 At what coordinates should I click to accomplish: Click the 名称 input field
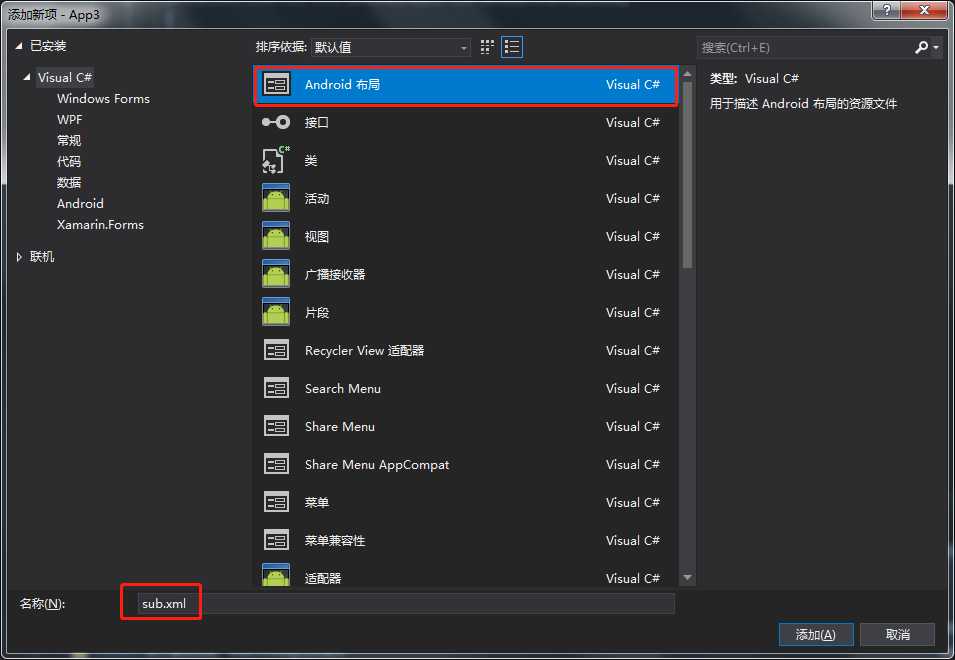[406, 604]
